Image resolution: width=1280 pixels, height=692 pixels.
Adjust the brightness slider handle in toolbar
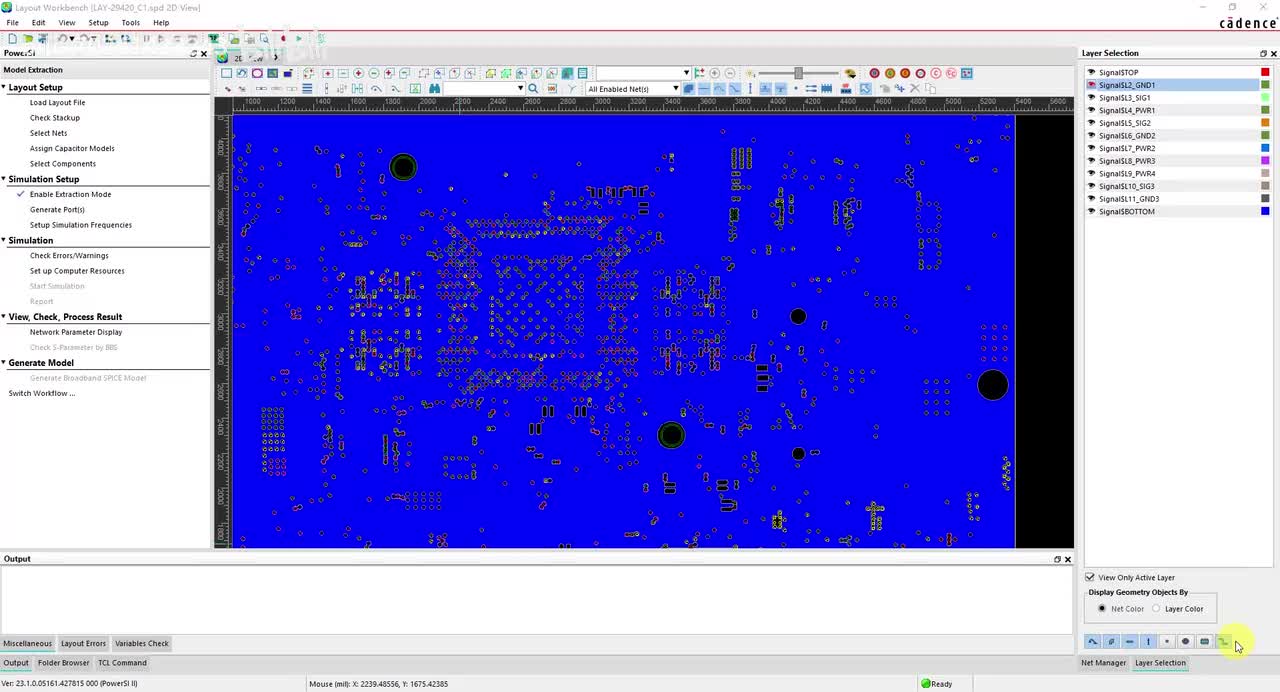pos(798,73)
